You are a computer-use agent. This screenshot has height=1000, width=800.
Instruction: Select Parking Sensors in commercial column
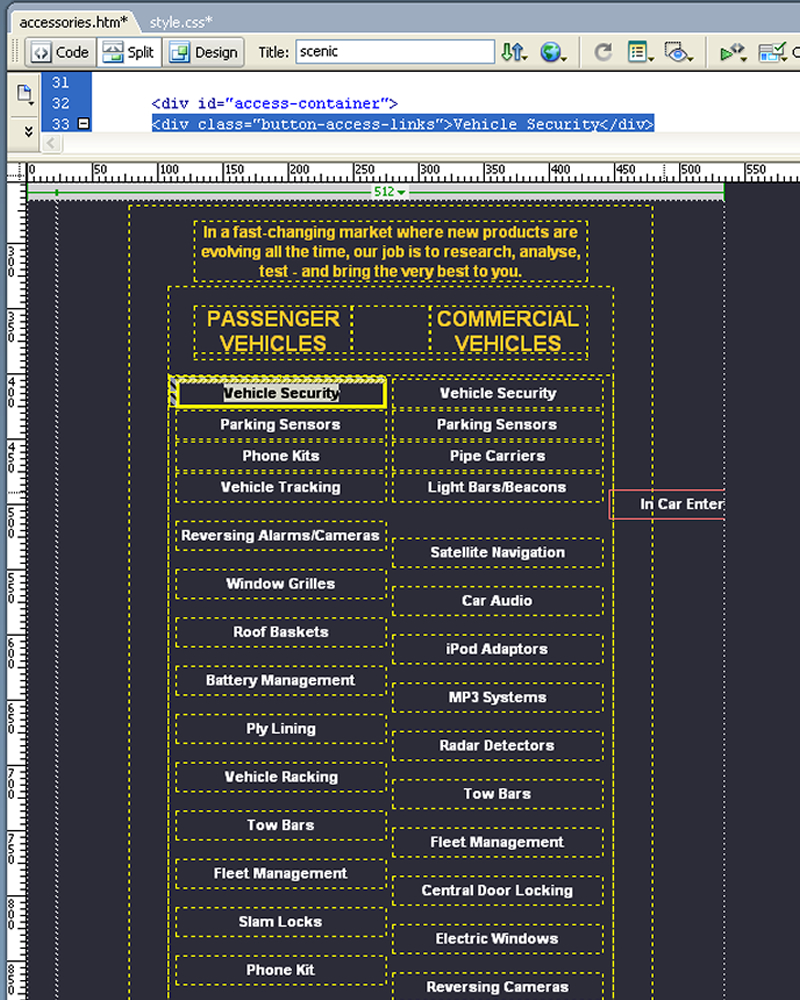[498, 424]
